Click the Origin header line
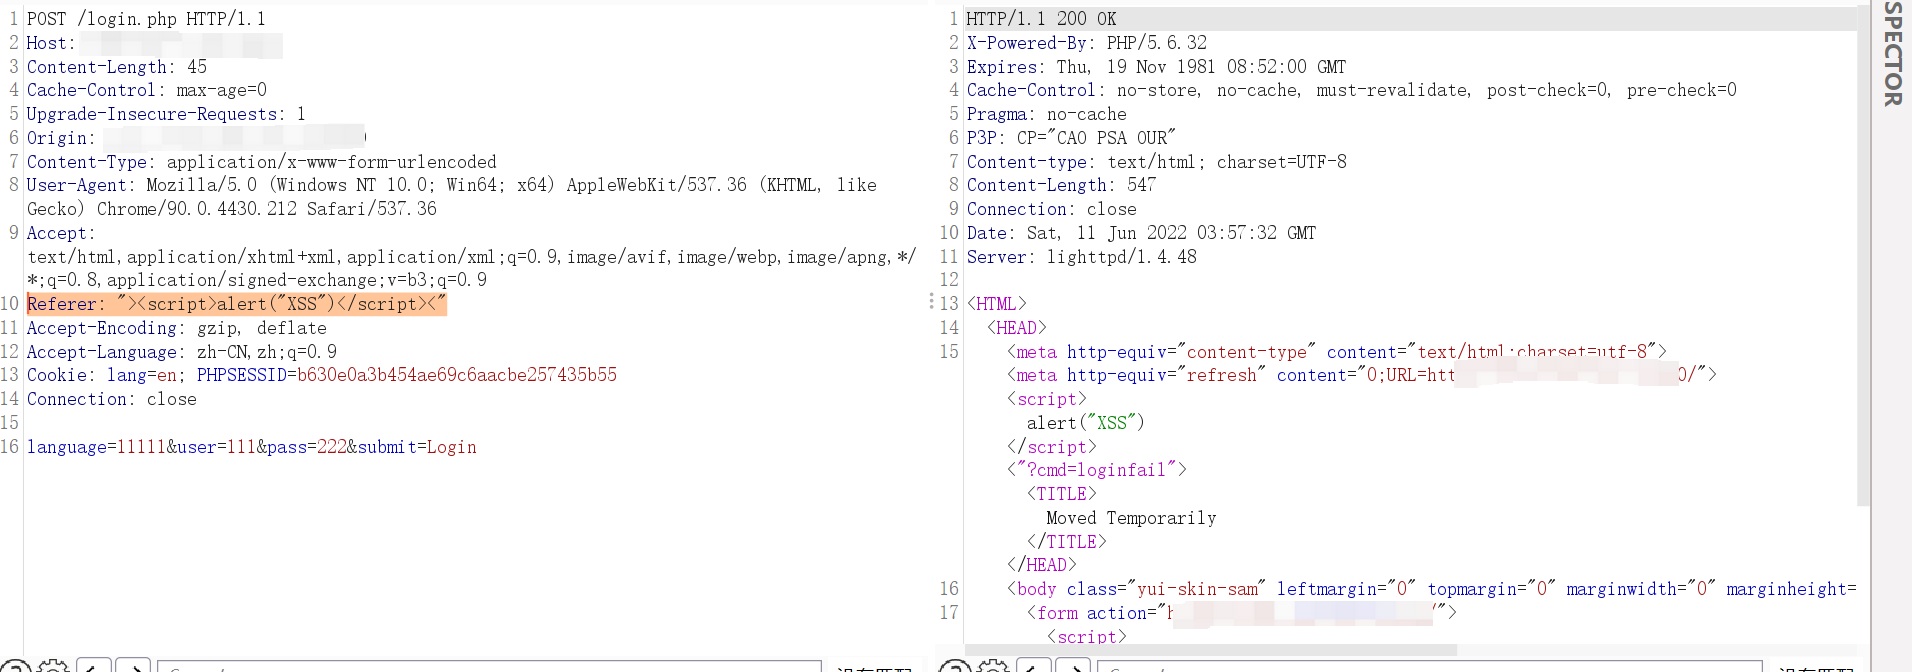This screenshot has width=1912, height=672. (196, 138)
